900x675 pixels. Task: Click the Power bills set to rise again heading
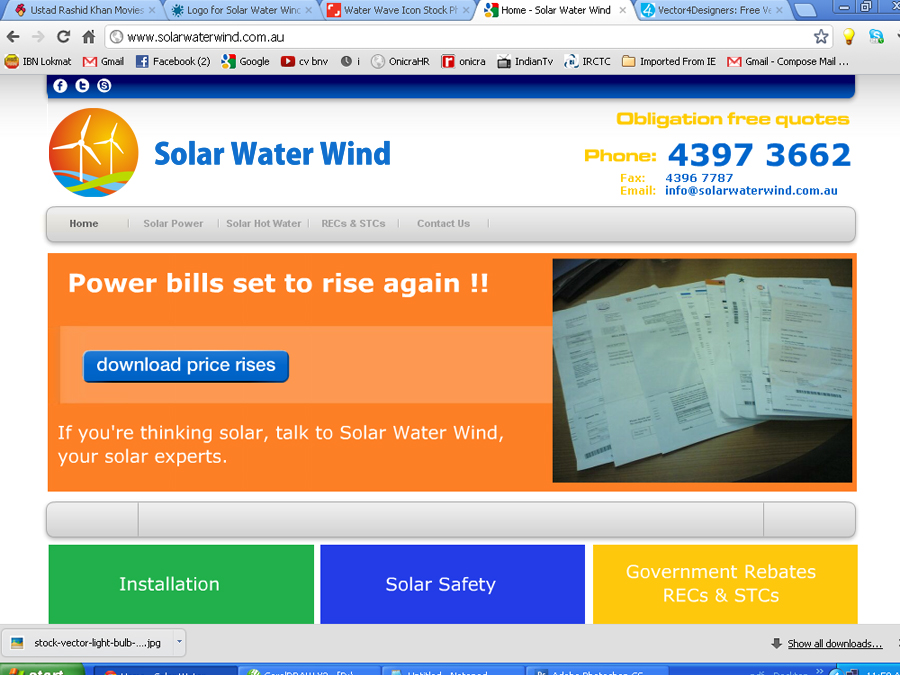click(278, 284)
